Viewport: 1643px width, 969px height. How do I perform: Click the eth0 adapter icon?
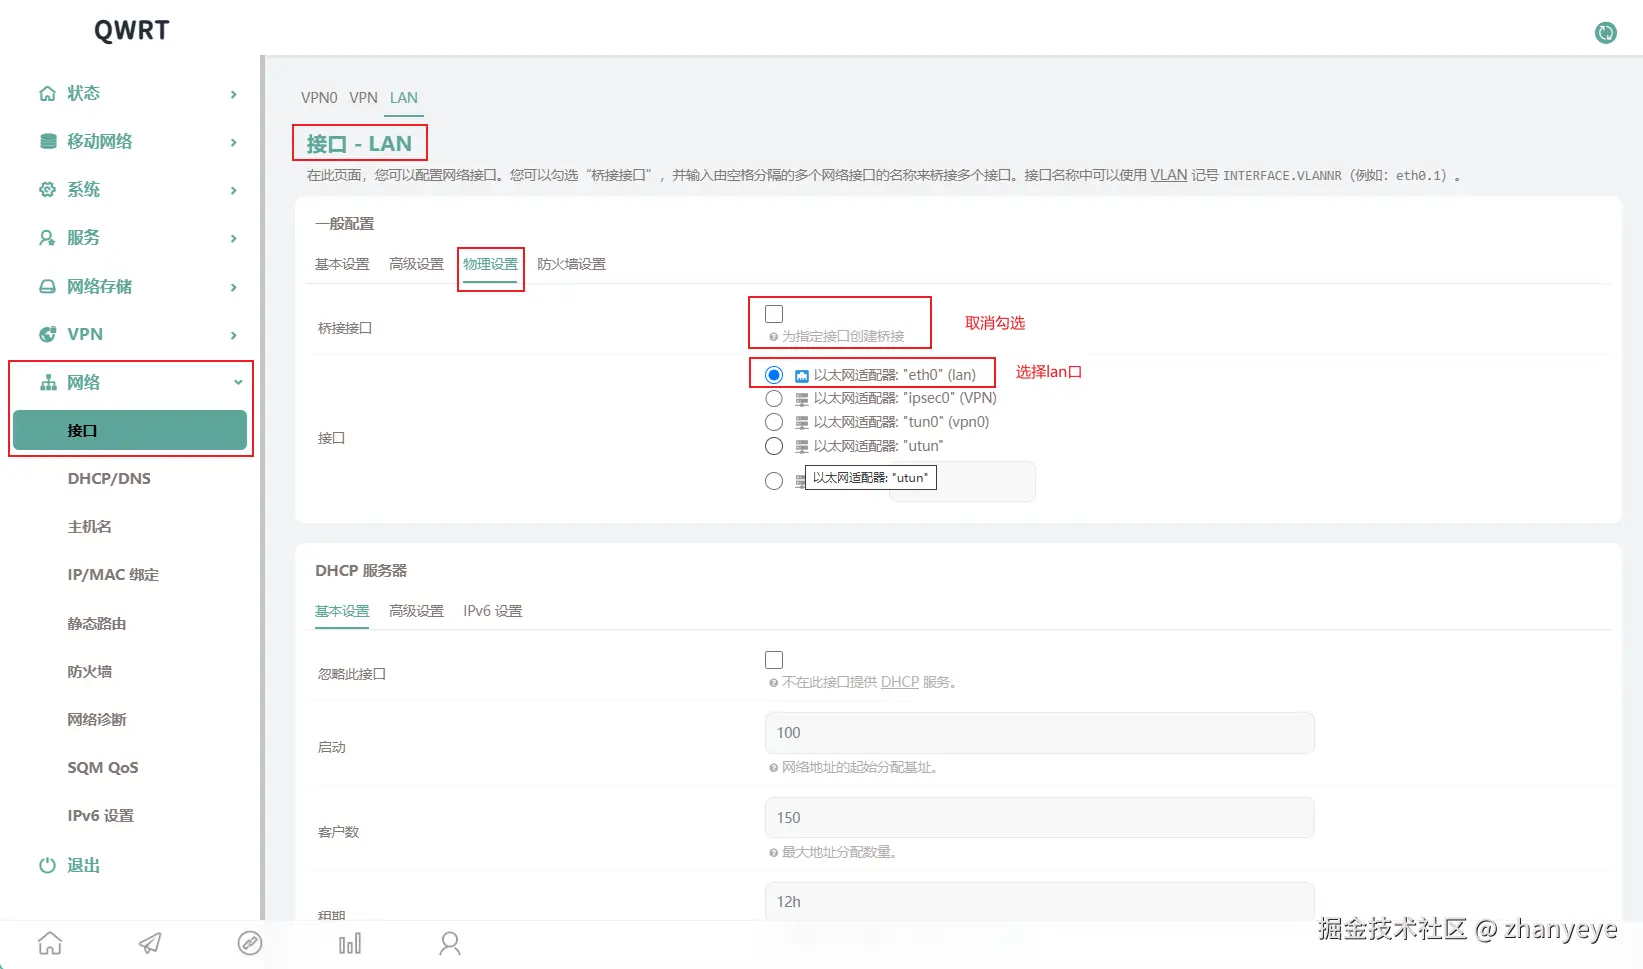tap(802, 376)
